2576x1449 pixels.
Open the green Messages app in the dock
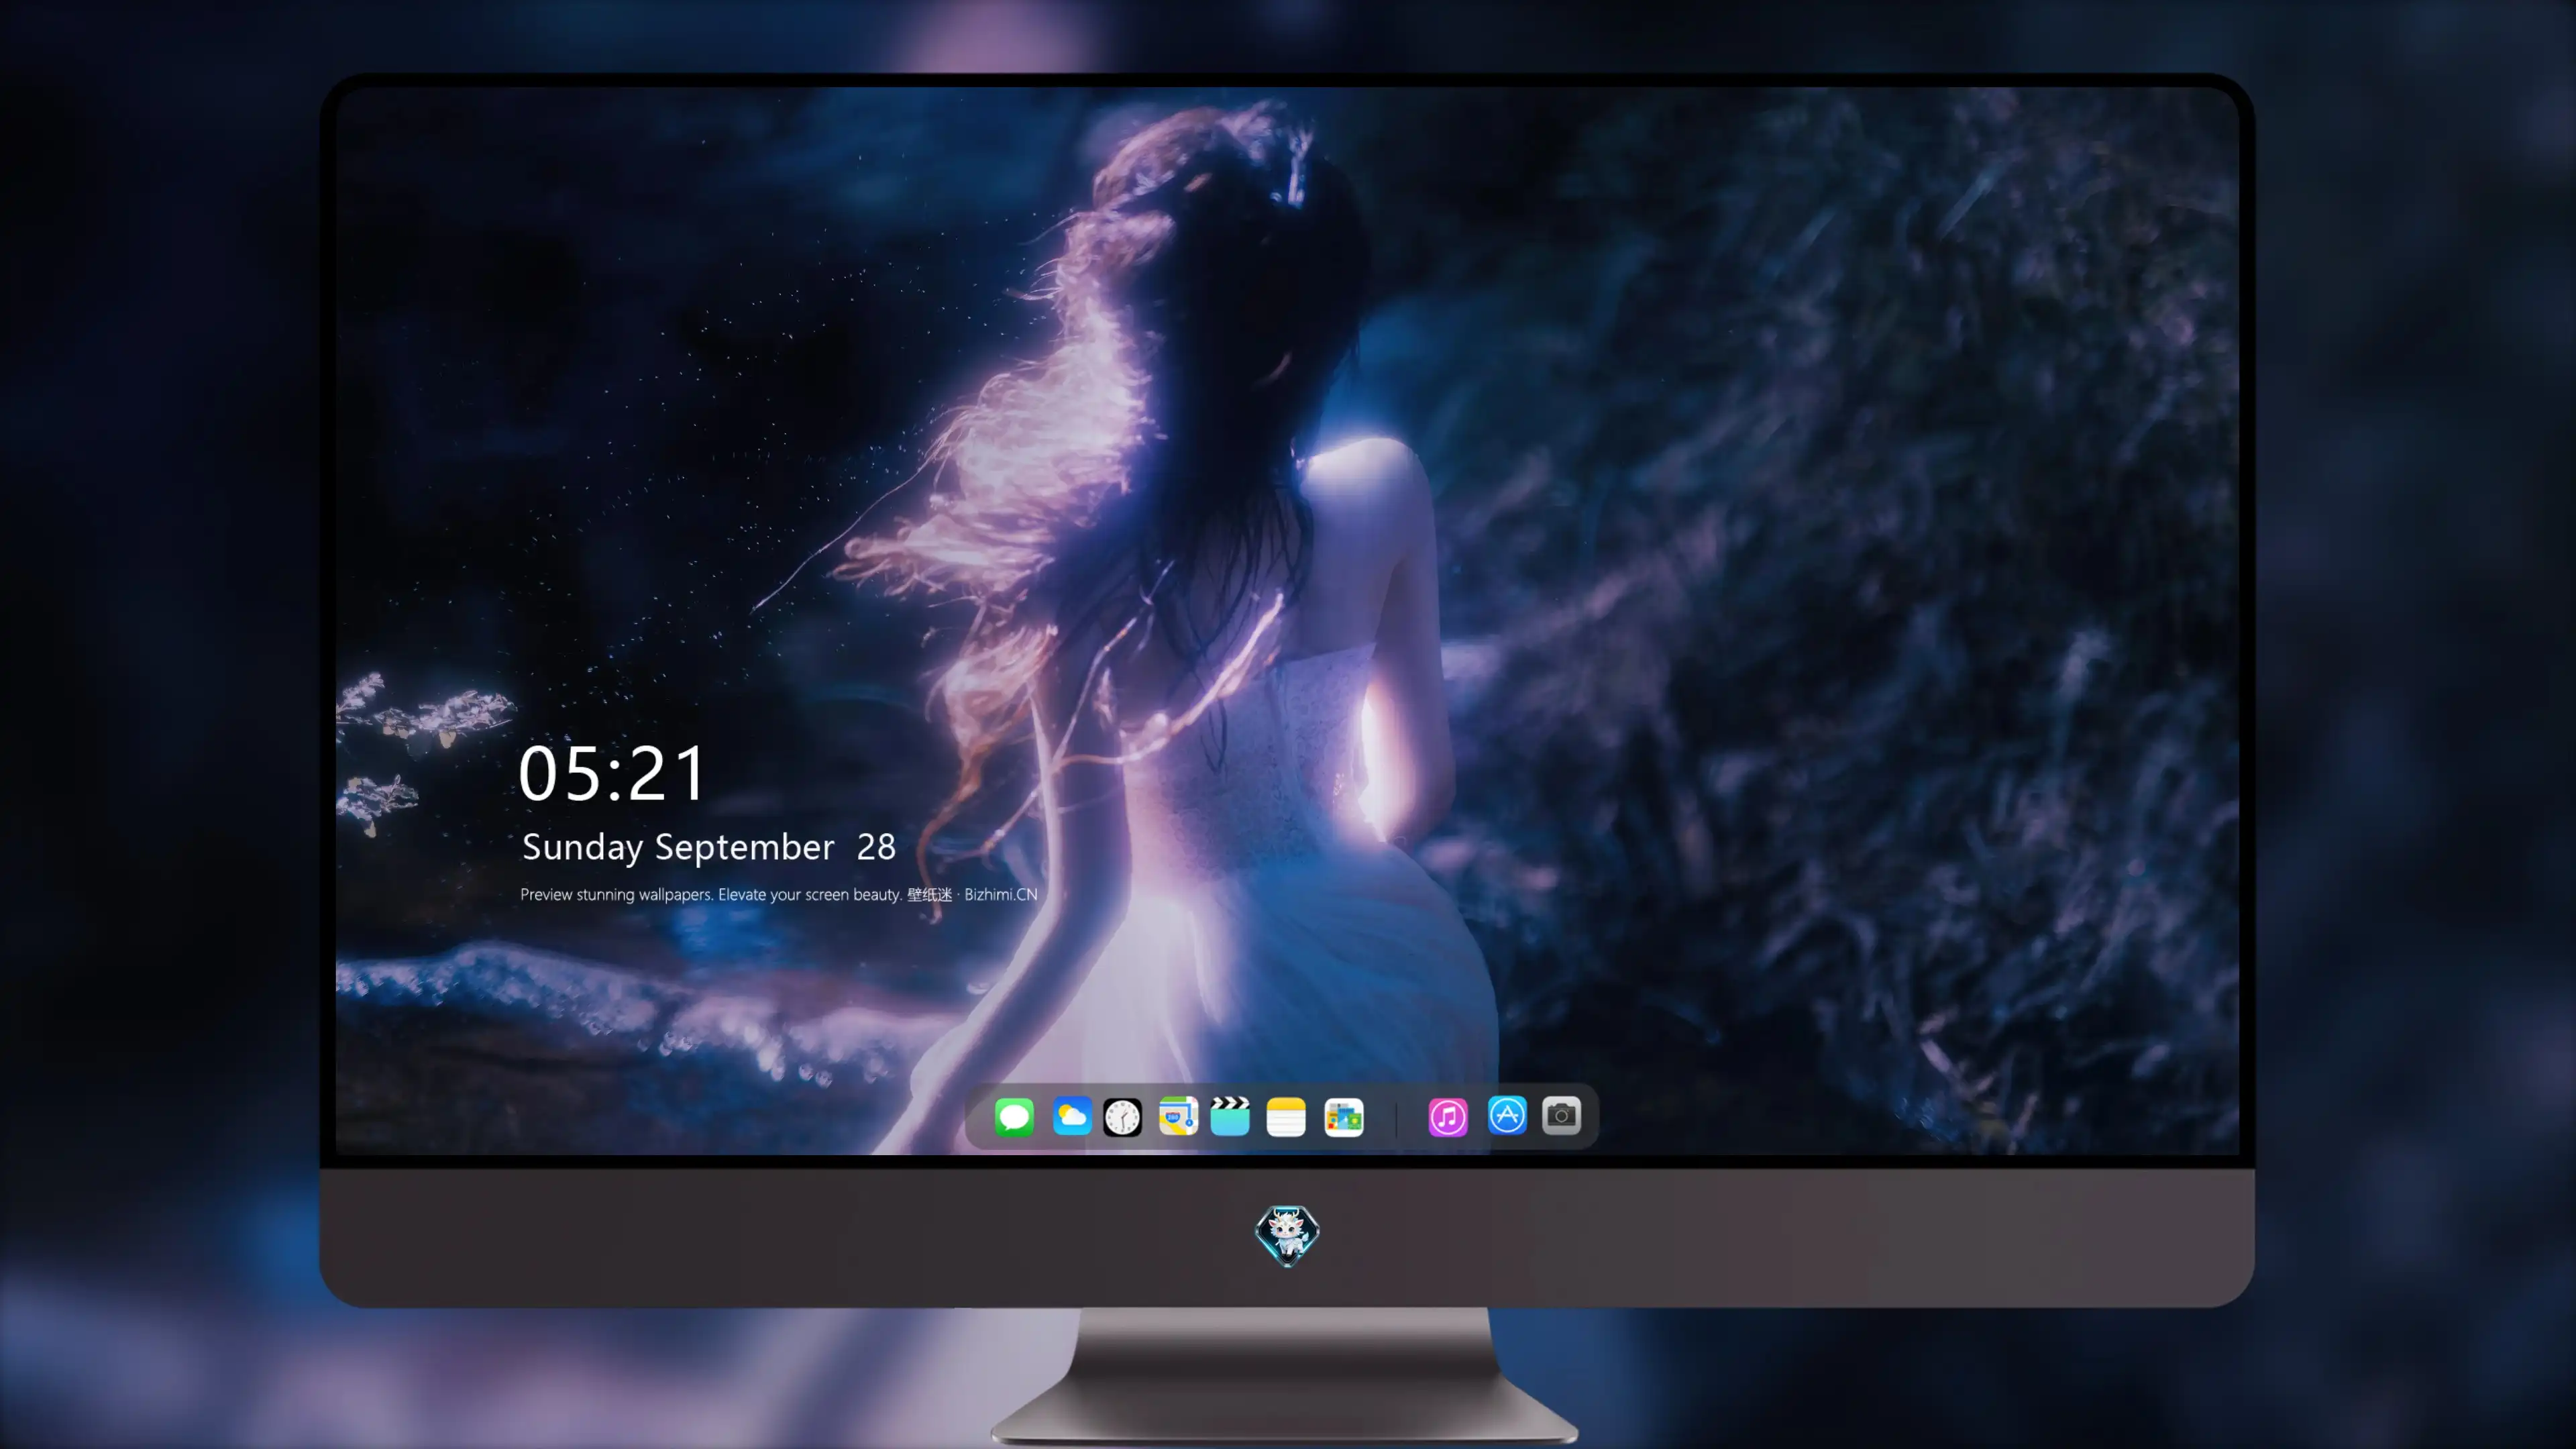click(x=1014, y=1116)
